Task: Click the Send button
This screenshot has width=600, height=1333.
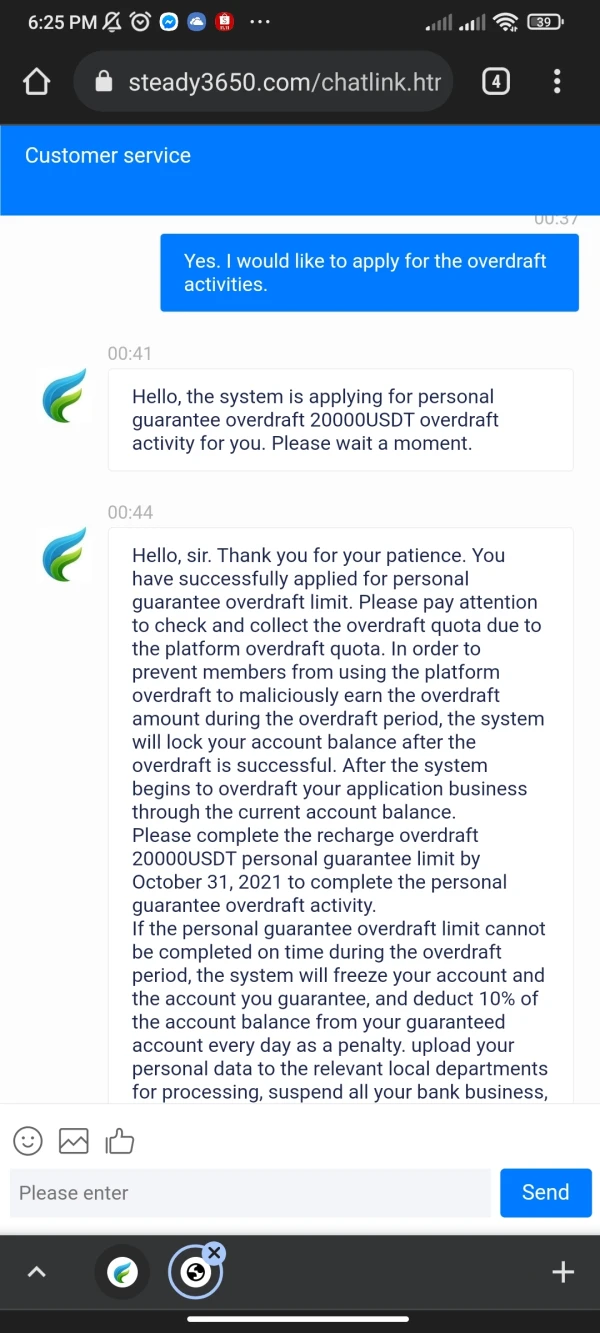Action: click(x=545, y=1192)
